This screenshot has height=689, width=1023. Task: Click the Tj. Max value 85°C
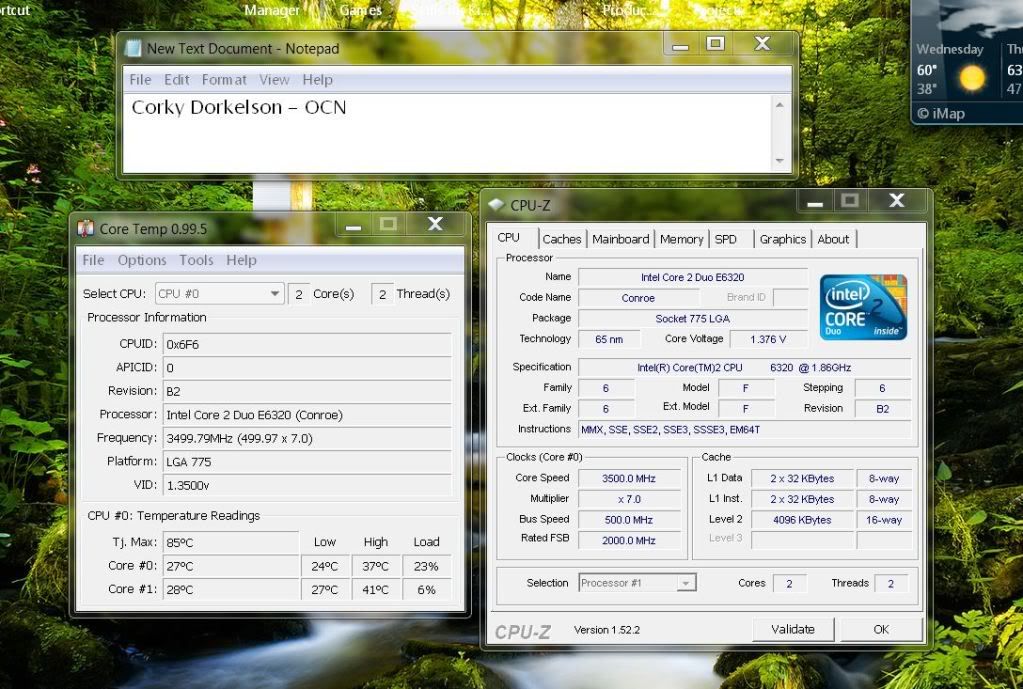pyautogui.click(x=230, y=542)
